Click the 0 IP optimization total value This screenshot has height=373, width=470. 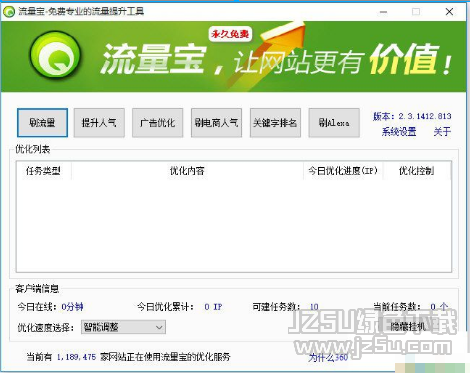(213, 307)
